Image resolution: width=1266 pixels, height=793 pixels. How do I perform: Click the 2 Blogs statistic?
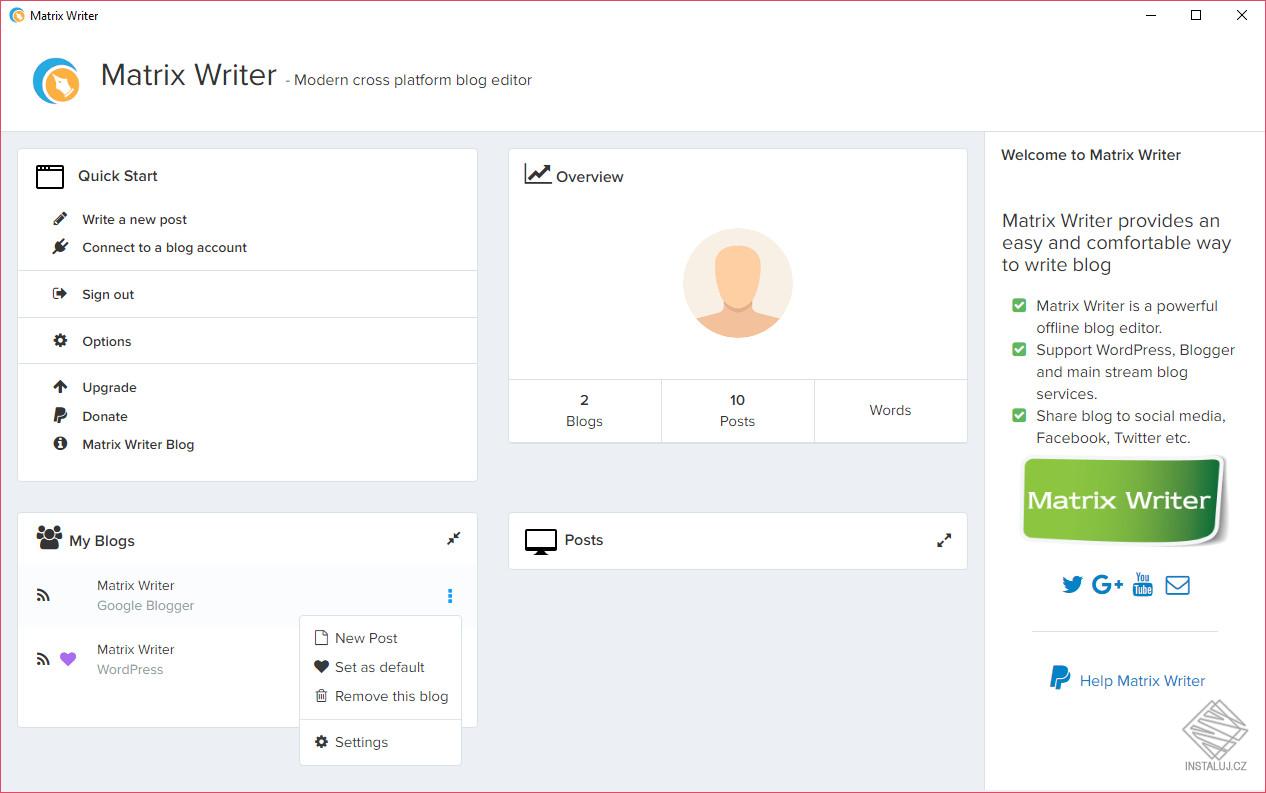pyautogui.click(x=584, y=410)
